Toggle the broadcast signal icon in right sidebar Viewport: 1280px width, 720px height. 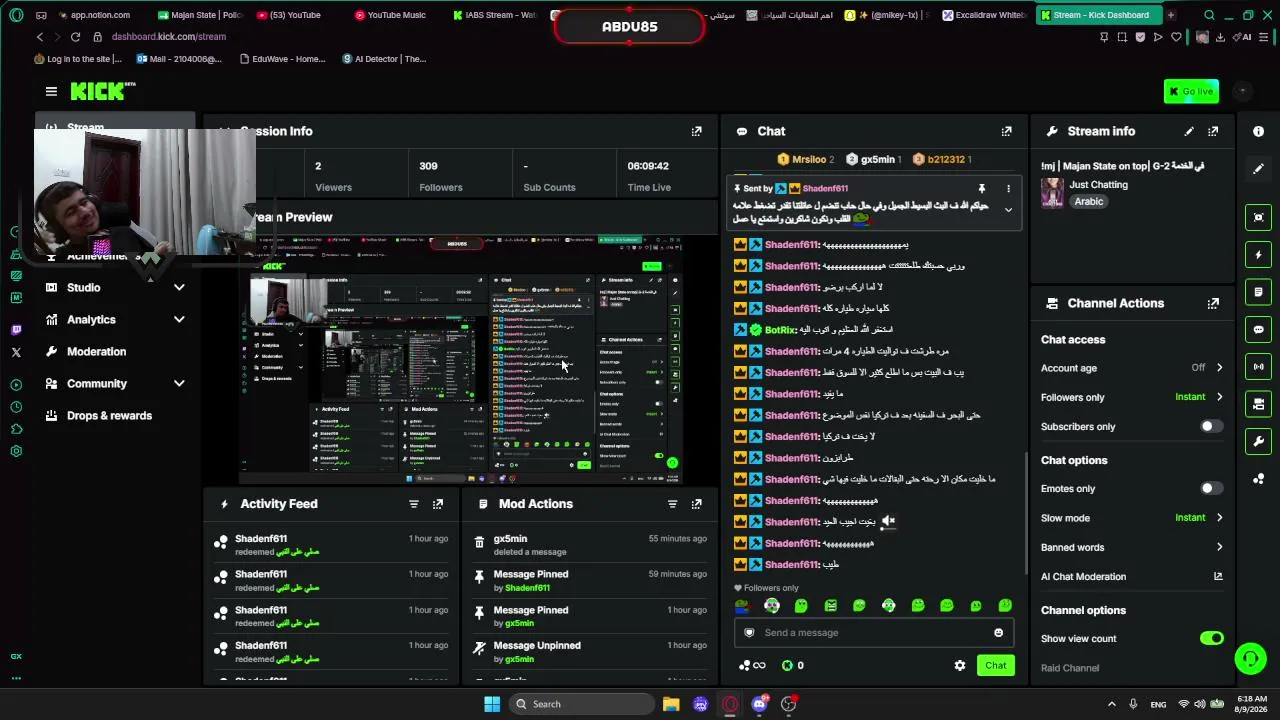pyautogui.click(x=1258, y=366)
